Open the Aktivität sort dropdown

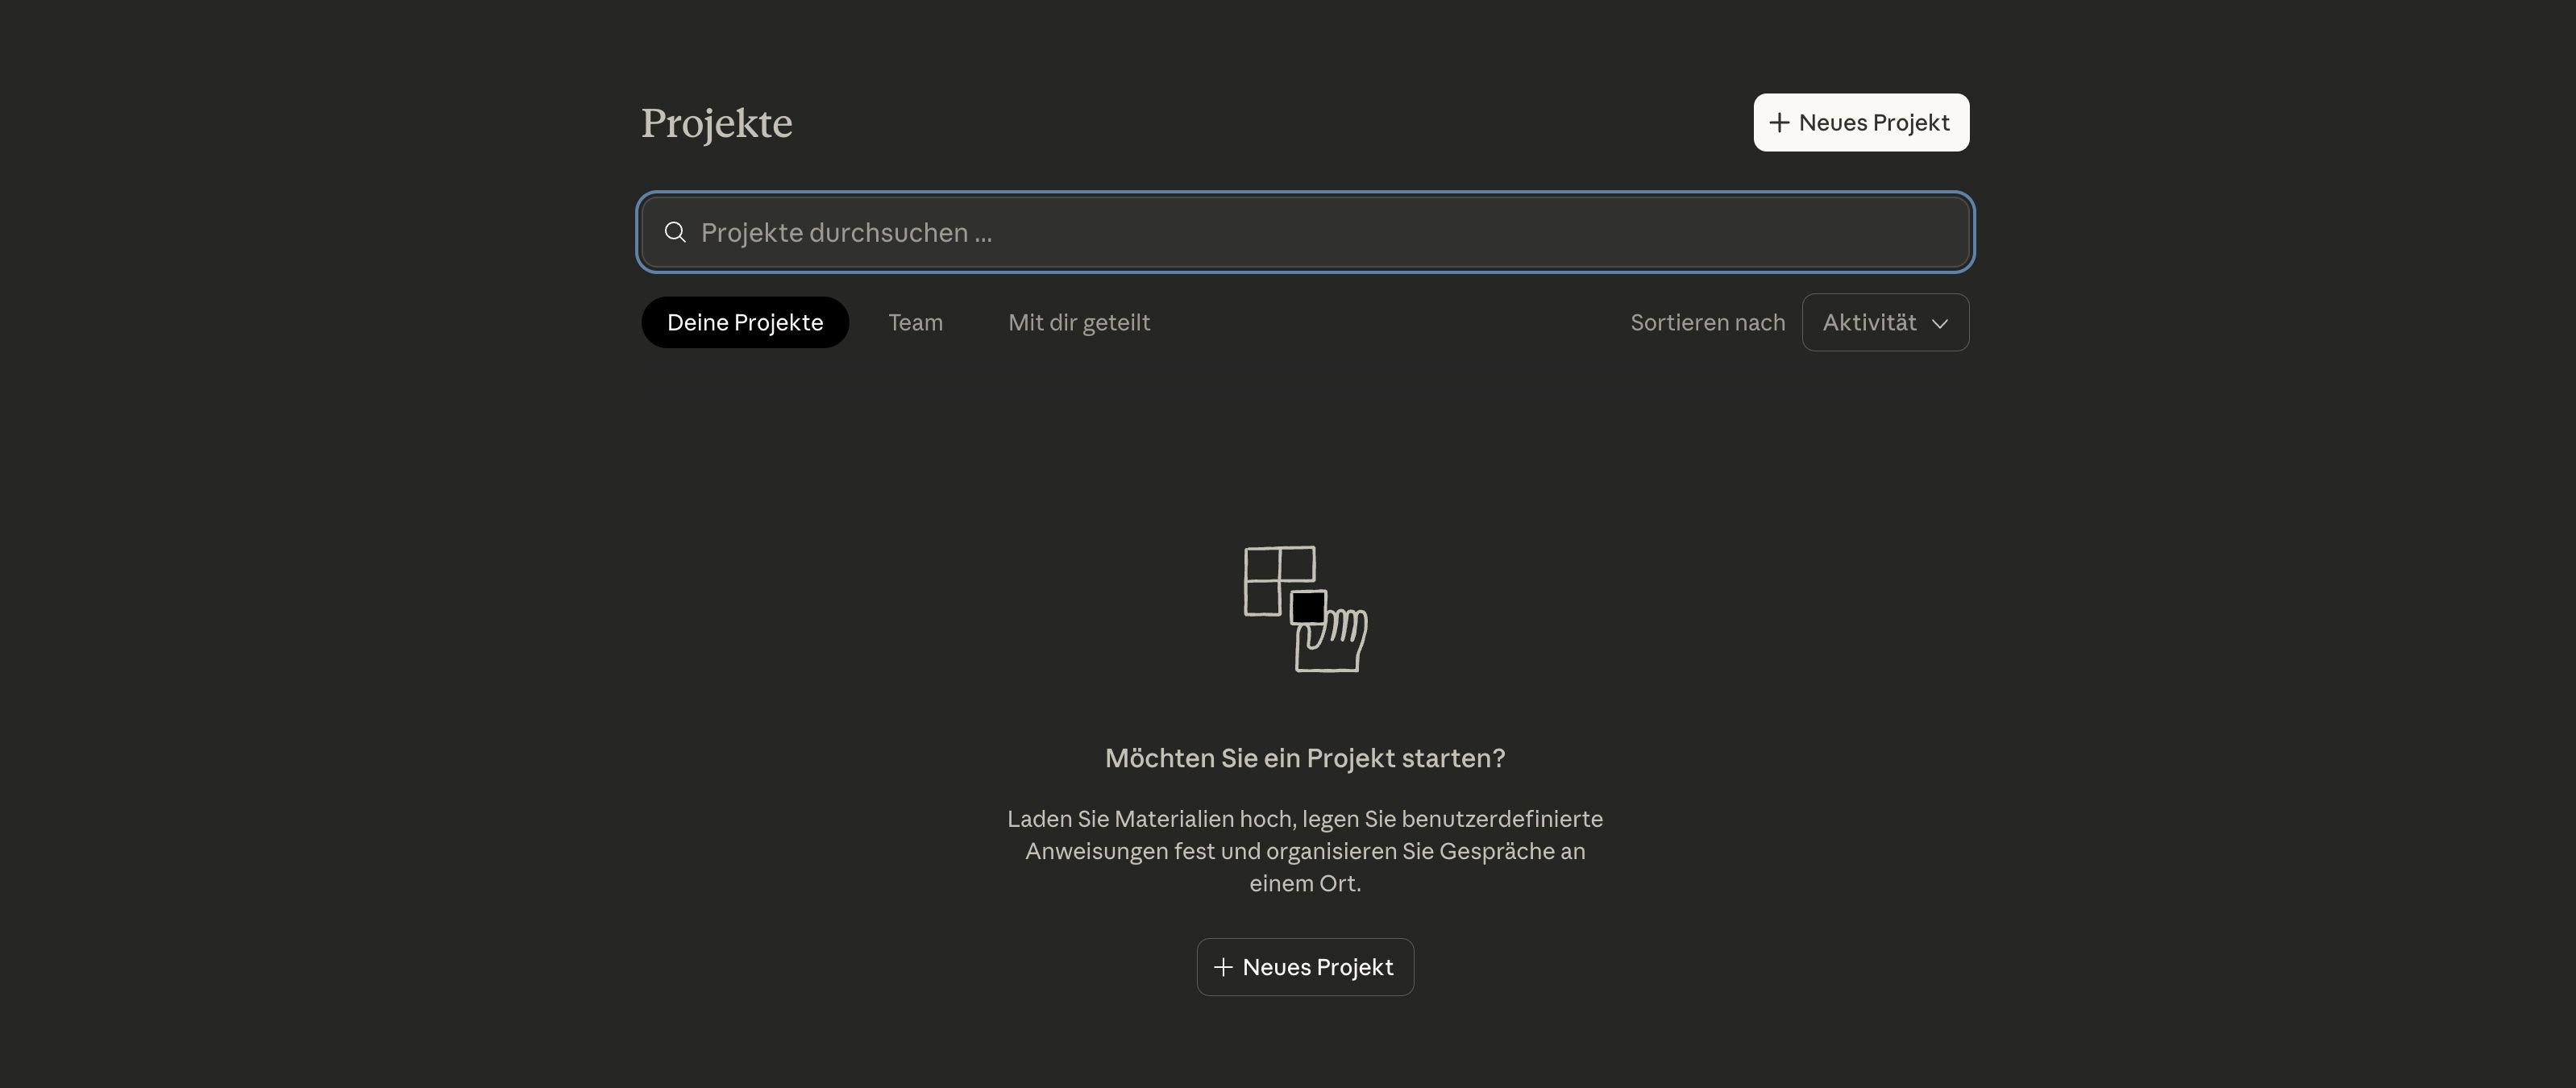tap(1885, 322)
